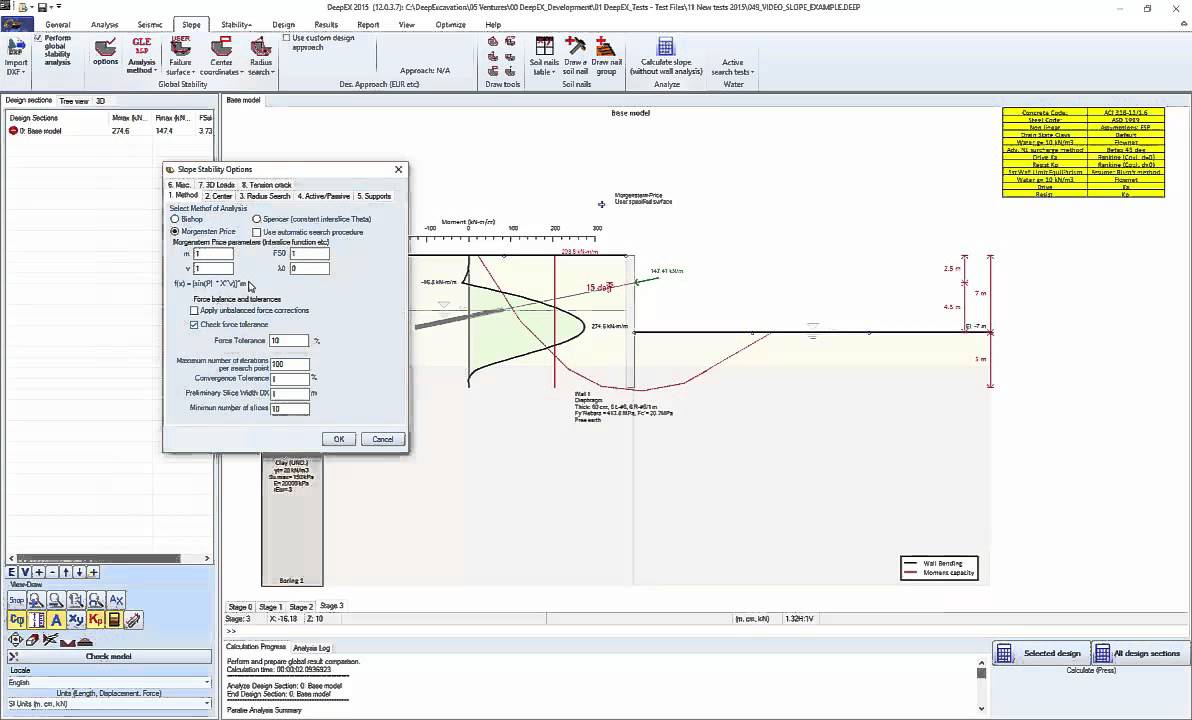Click the Check model button
The height and width of the screenshot is (720, 1192).
point(109,656)
